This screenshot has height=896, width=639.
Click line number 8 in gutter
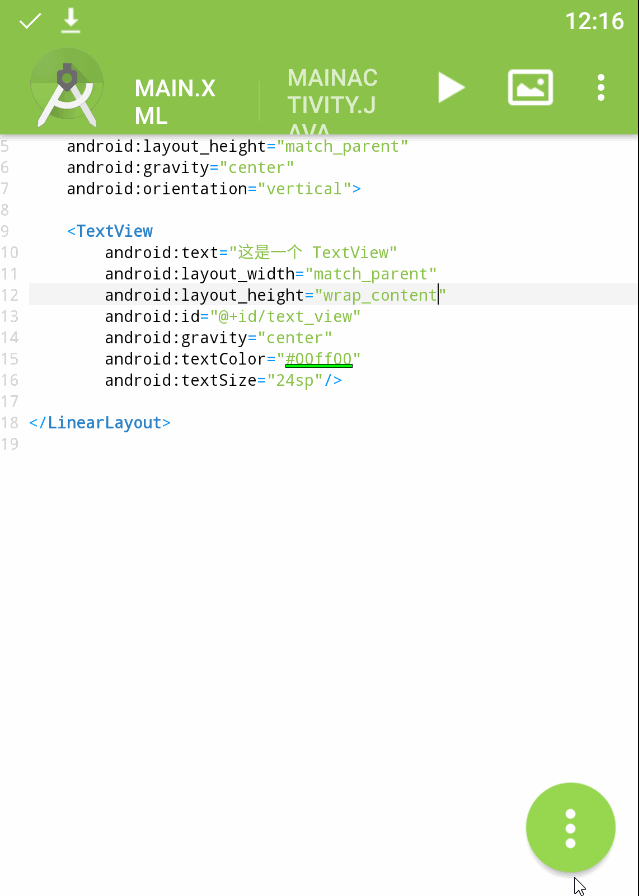(x=5, y=210)
